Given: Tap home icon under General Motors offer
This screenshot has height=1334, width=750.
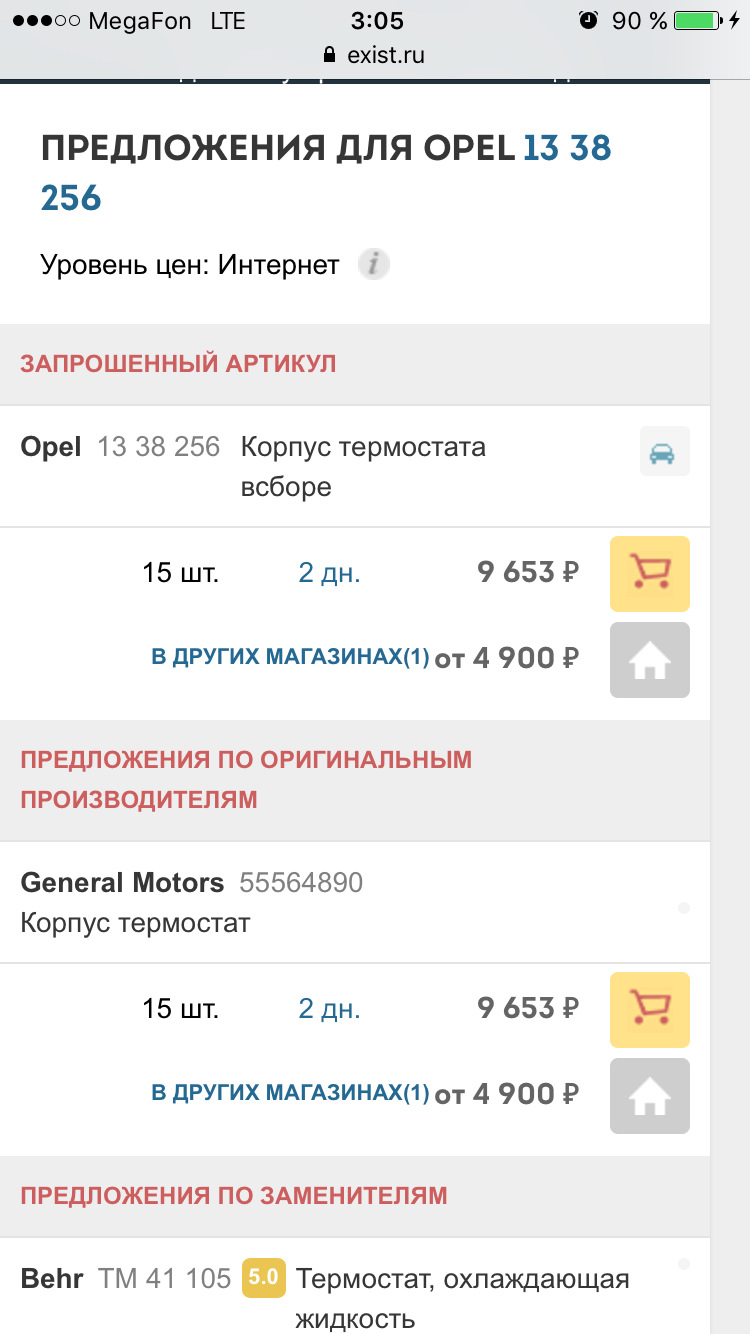Looking at the screenshot, I should [x=649, y=1095].
